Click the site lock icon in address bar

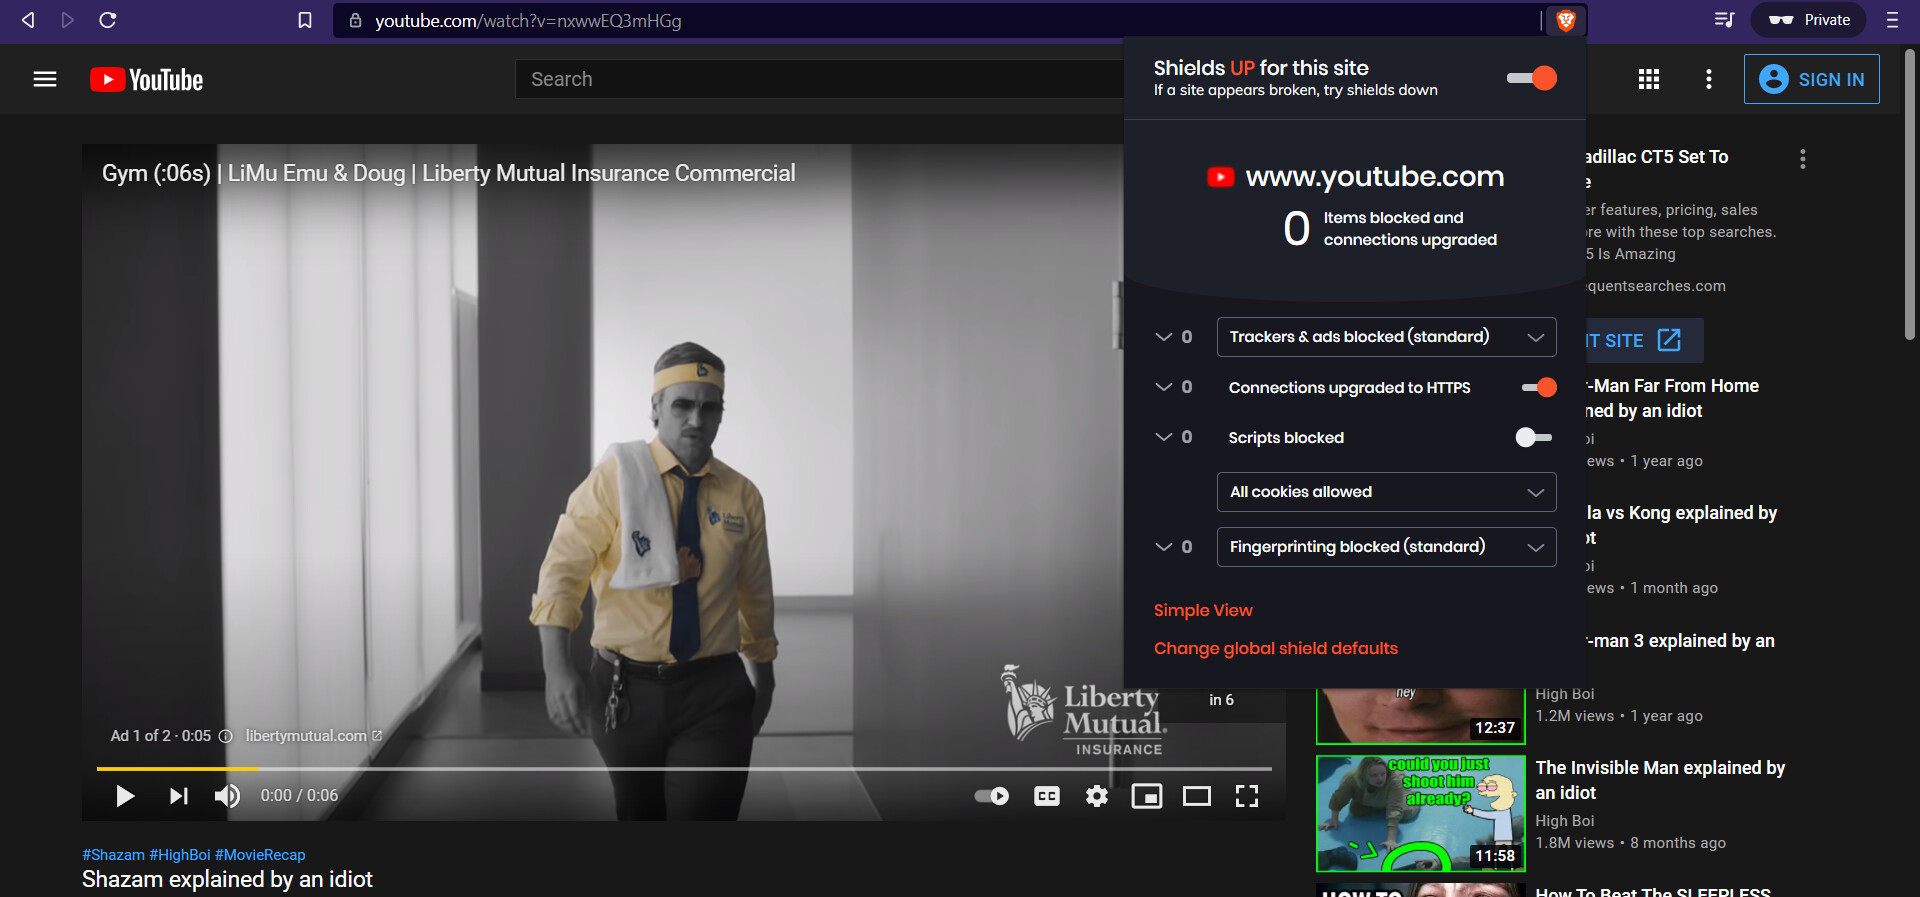pyautogui.click(x=355, y=20)
